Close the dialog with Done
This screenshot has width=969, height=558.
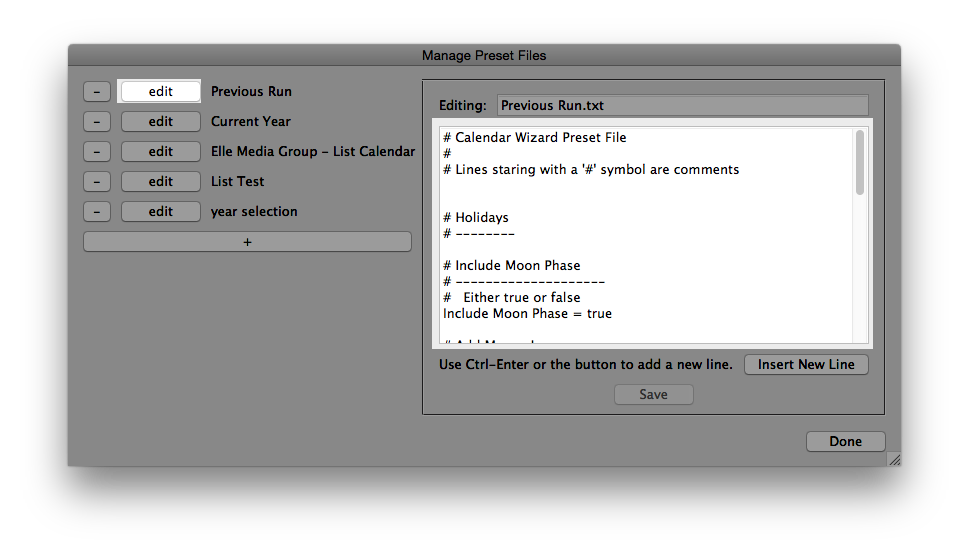(845, 441)
